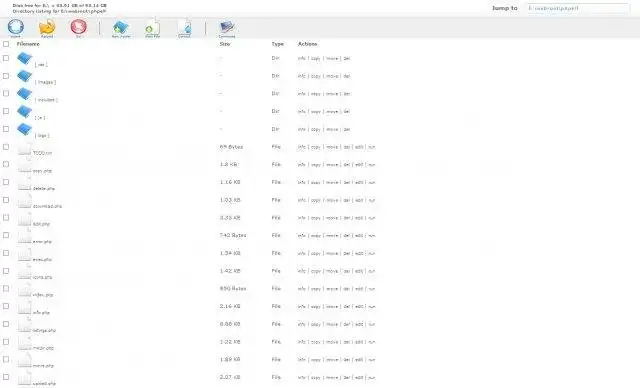Image resolution: width=640 pixels, height=388 pixels.
Task: Click the 1.22 KB size value
Action: click(x=230, y=342)
